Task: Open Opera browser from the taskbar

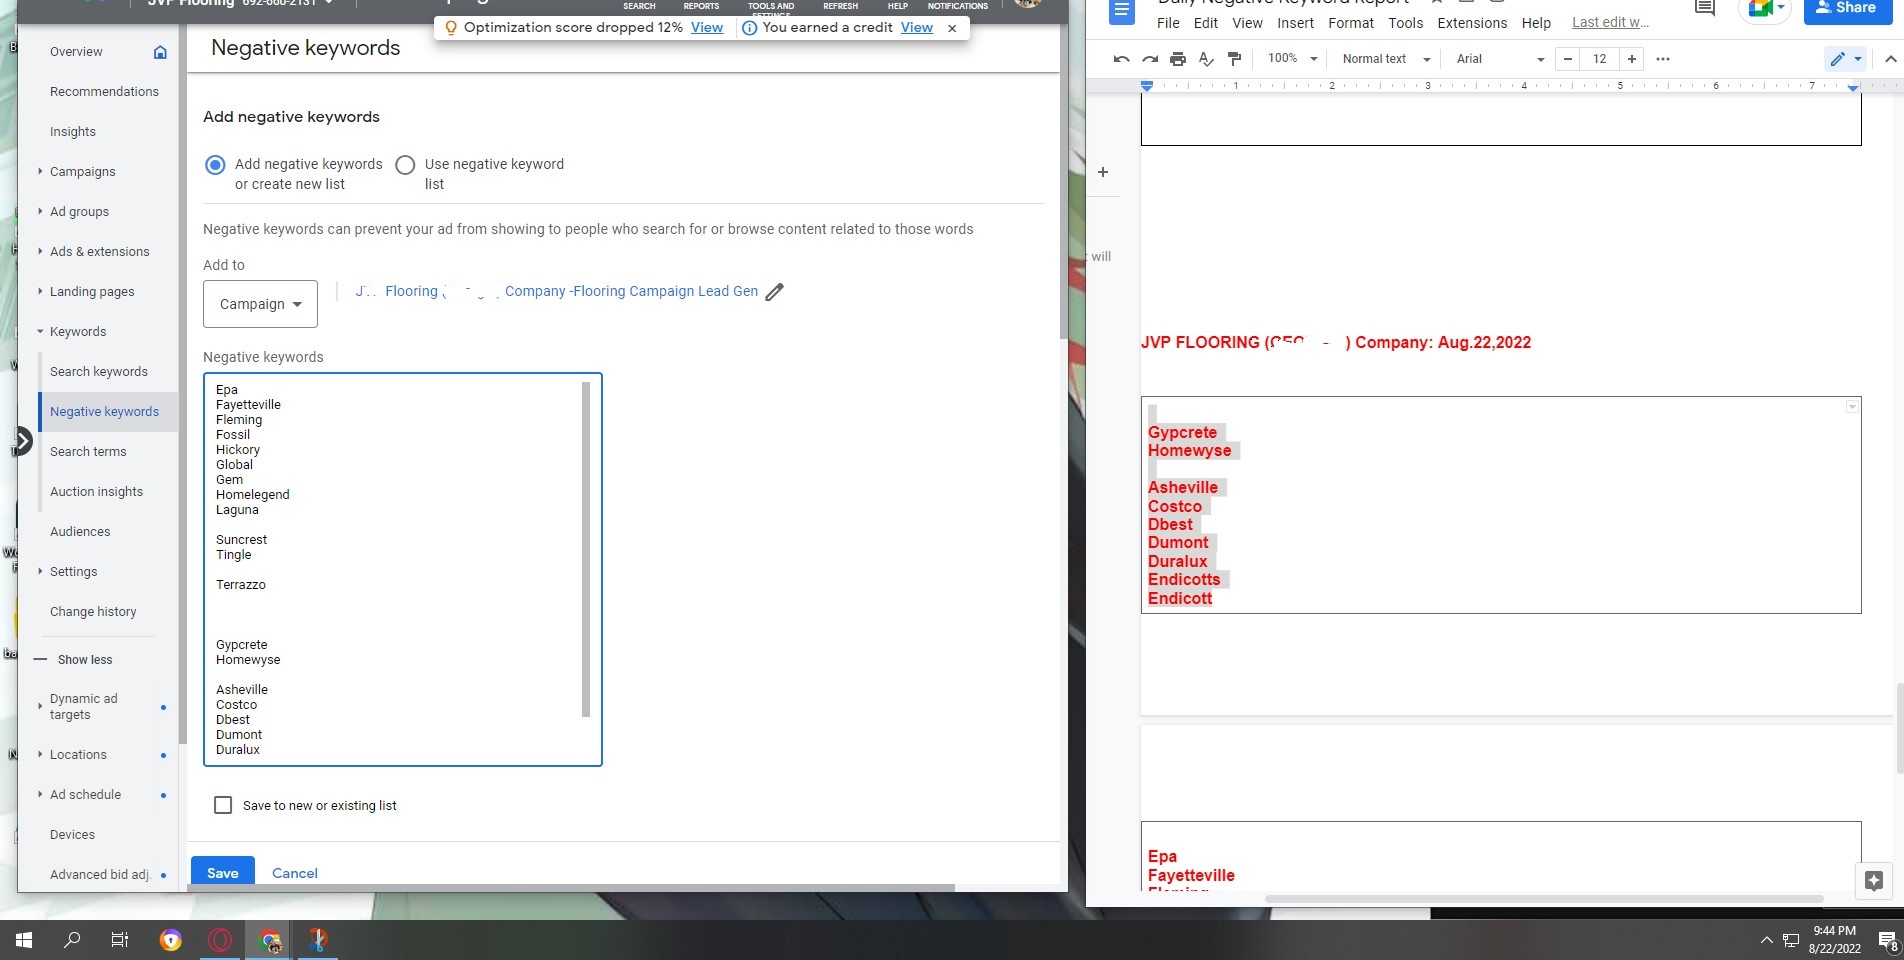Action: [220, 940]
